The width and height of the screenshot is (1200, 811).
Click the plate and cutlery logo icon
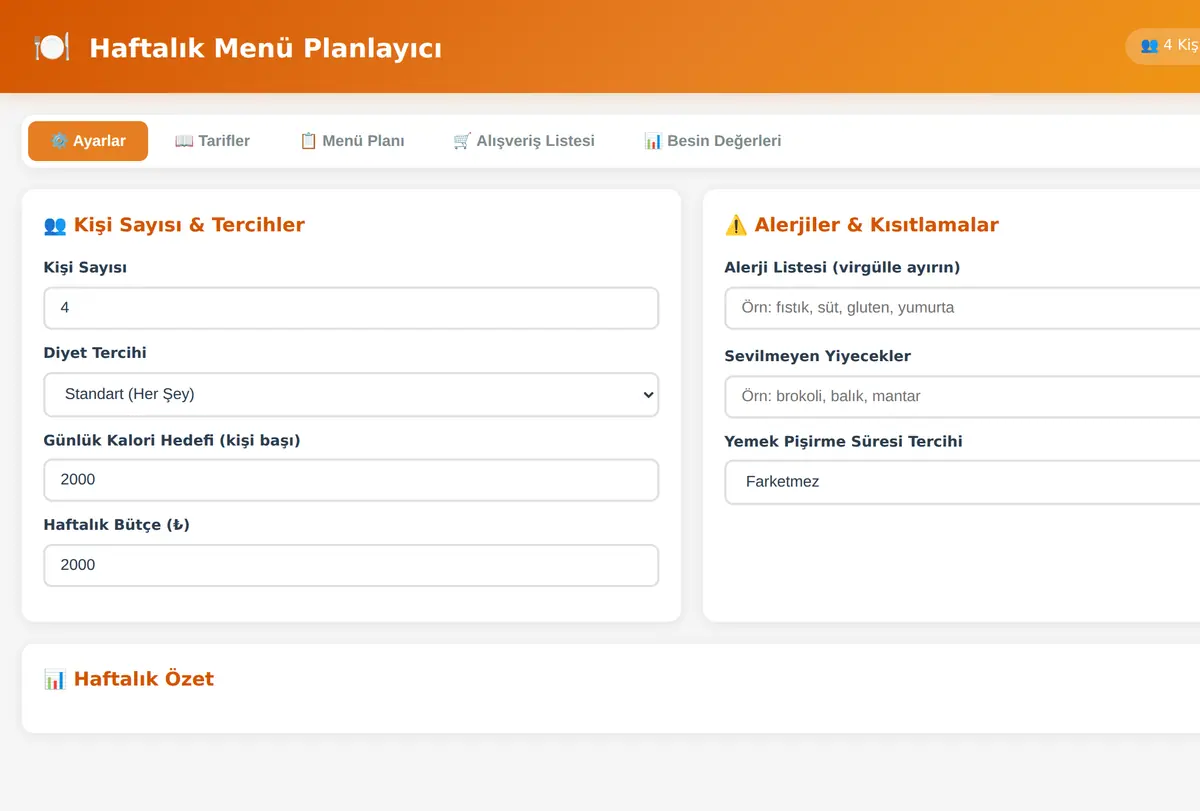click(51, 47)
